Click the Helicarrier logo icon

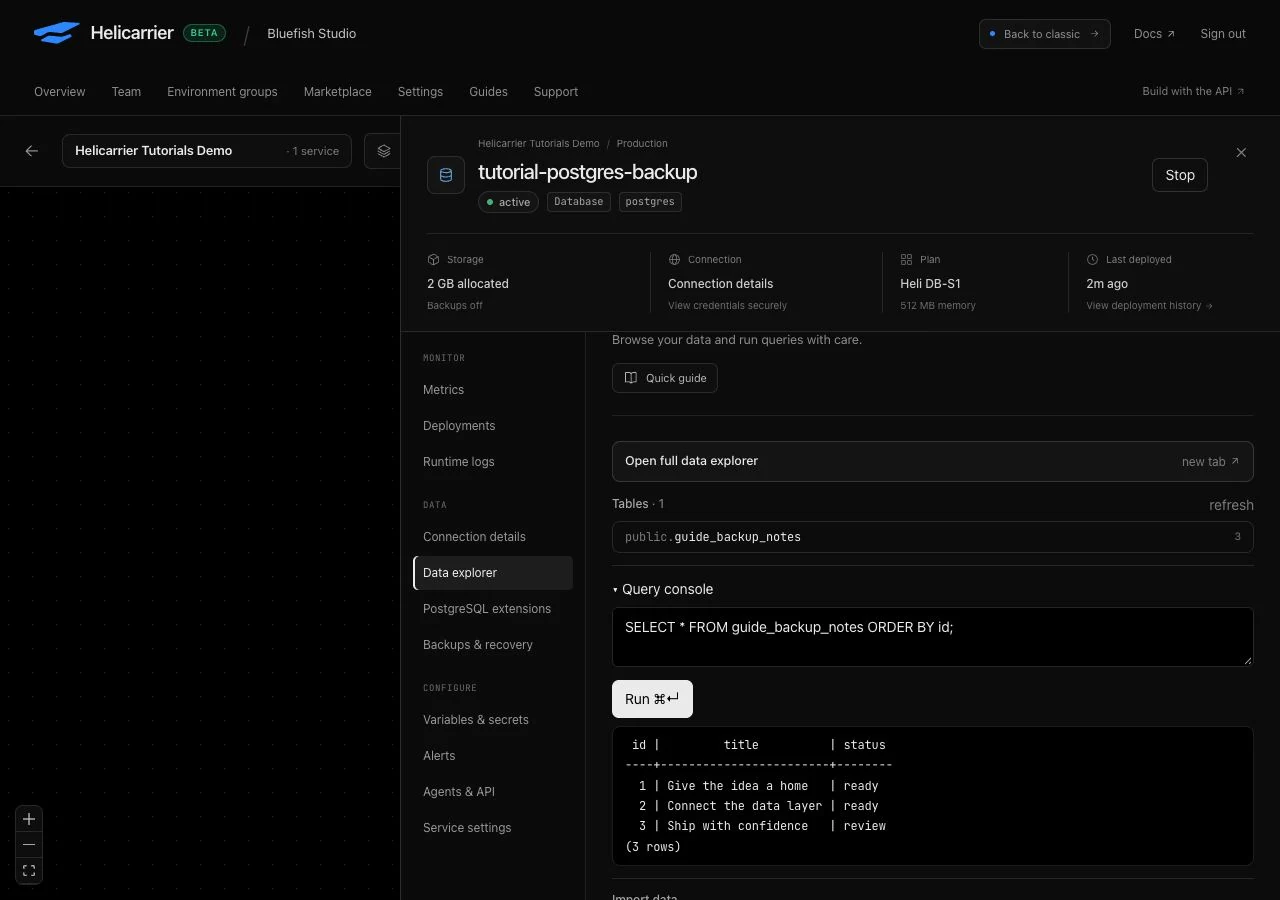tap(56, 33)
